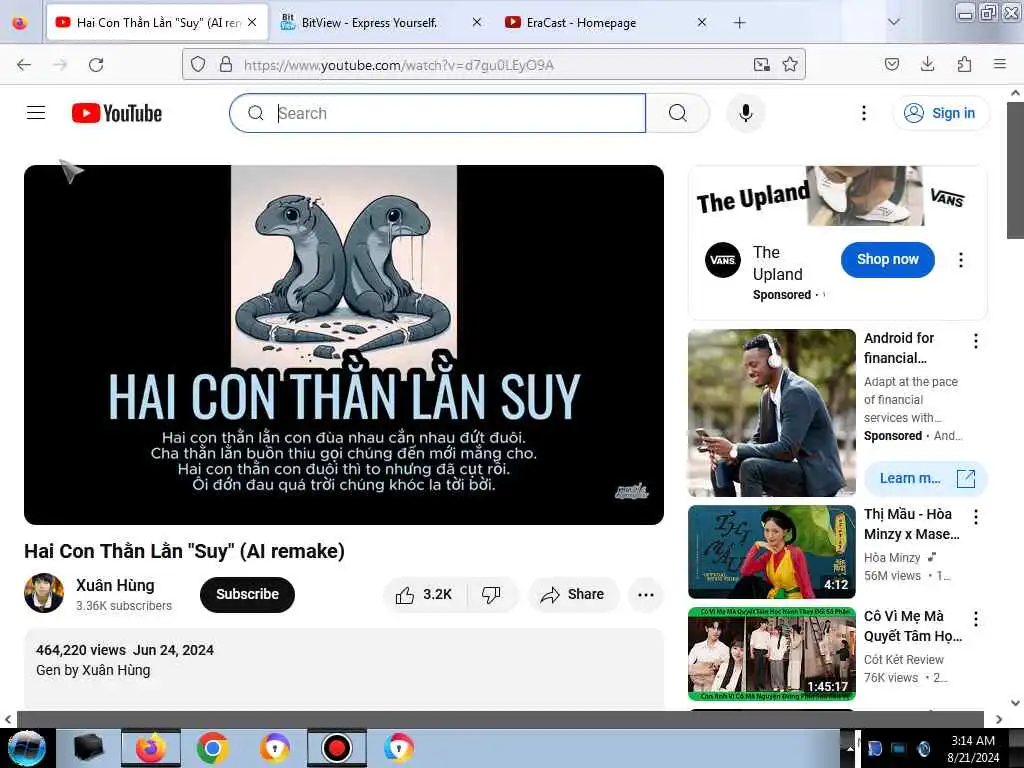Open more actions below the video
The image size is (1024, 768).
pos(645,594)
